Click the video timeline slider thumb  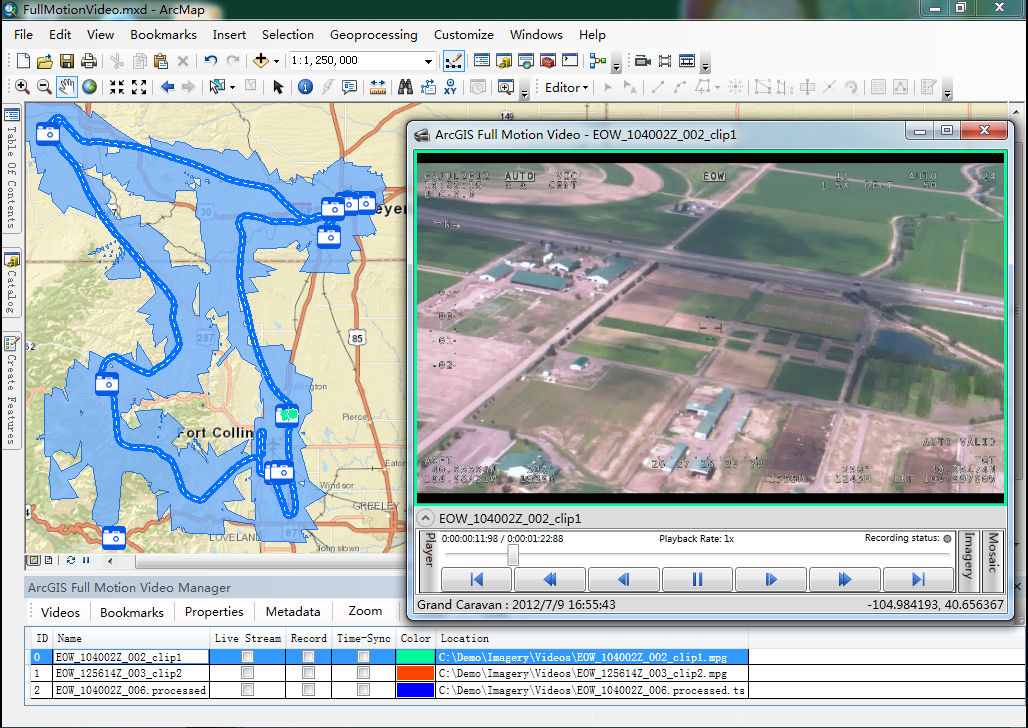pyautogui.click(x=513, y=556)
